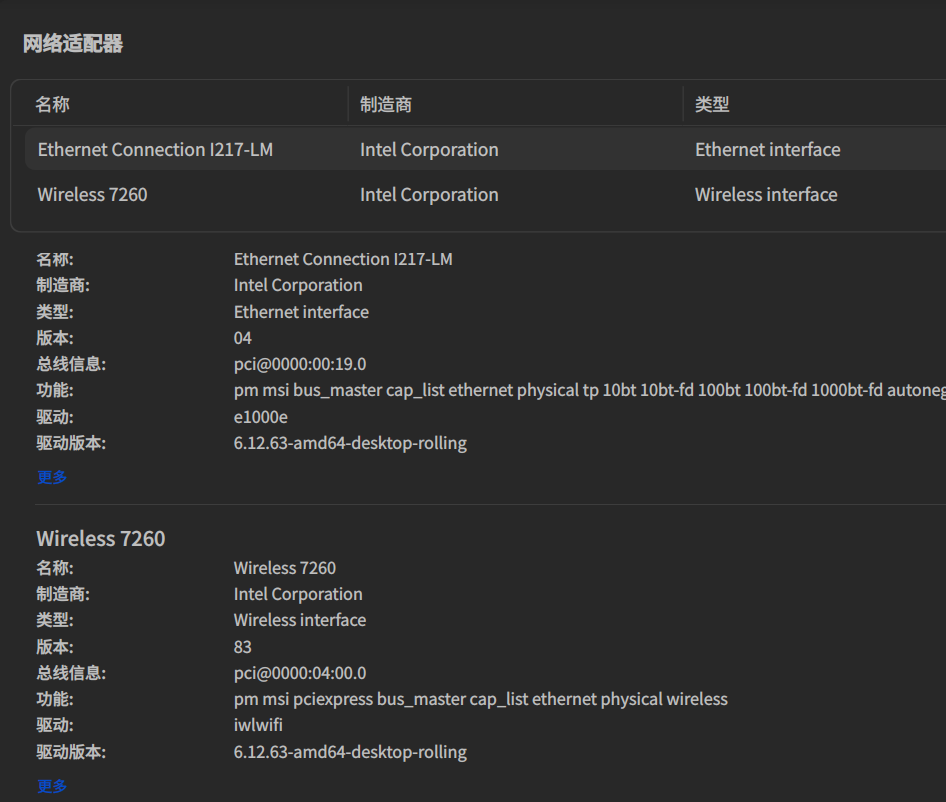This screenshot has height=802, width=946.
Task: Click the Wireless 7260 name value beside 名称 label
Action: pos(285,568)
